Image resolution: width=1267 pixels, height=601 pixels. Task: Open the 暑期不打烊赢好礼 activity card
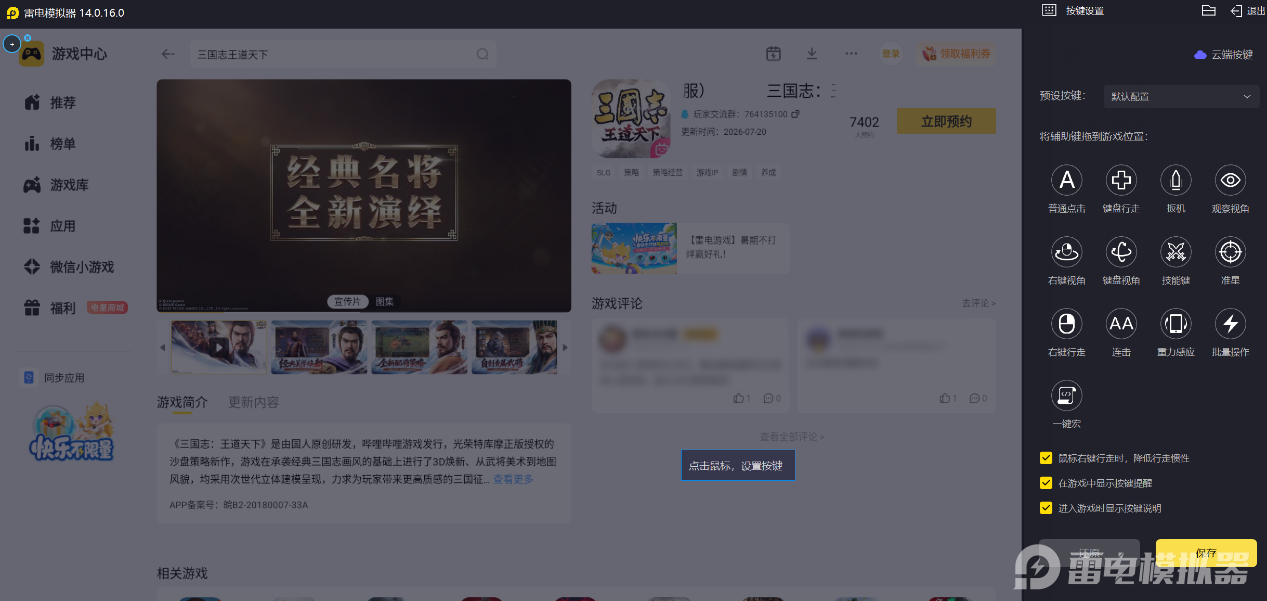coord(690,248)
